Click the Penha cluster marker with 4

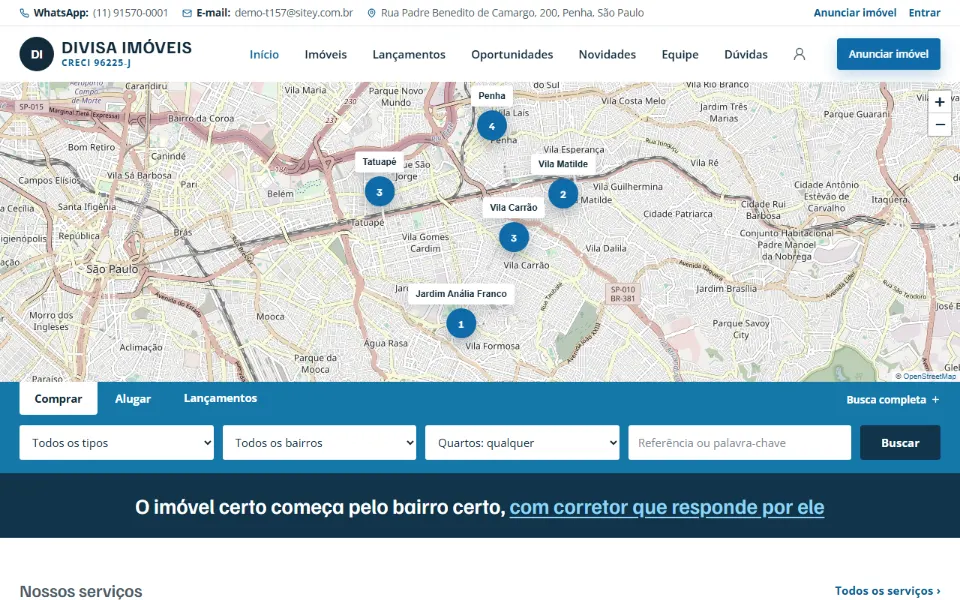(492, 126)
